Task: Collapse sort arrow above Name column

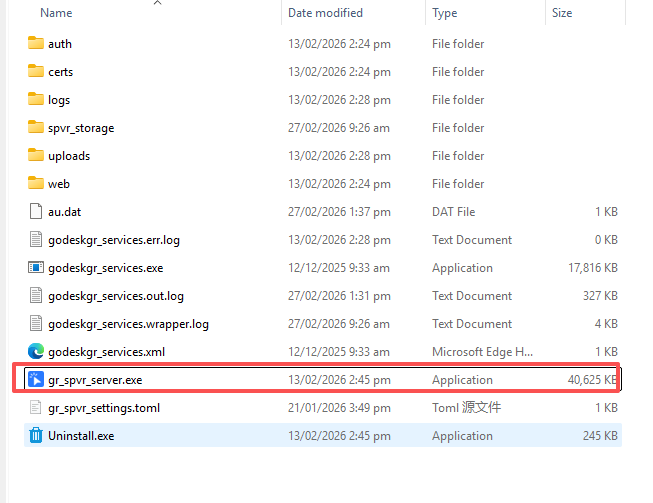Action: click(157, 3)
